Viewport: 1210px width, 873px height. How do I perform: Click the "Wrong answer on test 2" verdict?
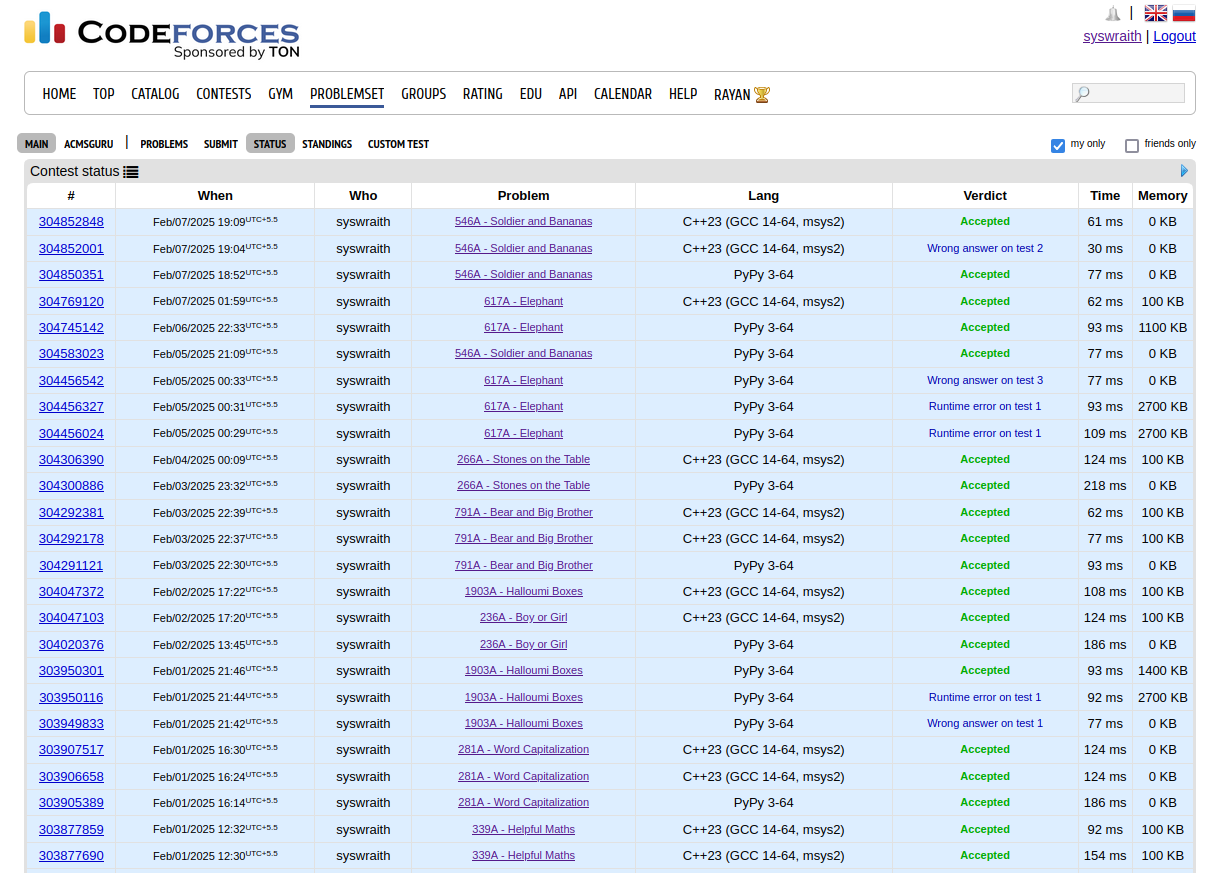[985, 248]
